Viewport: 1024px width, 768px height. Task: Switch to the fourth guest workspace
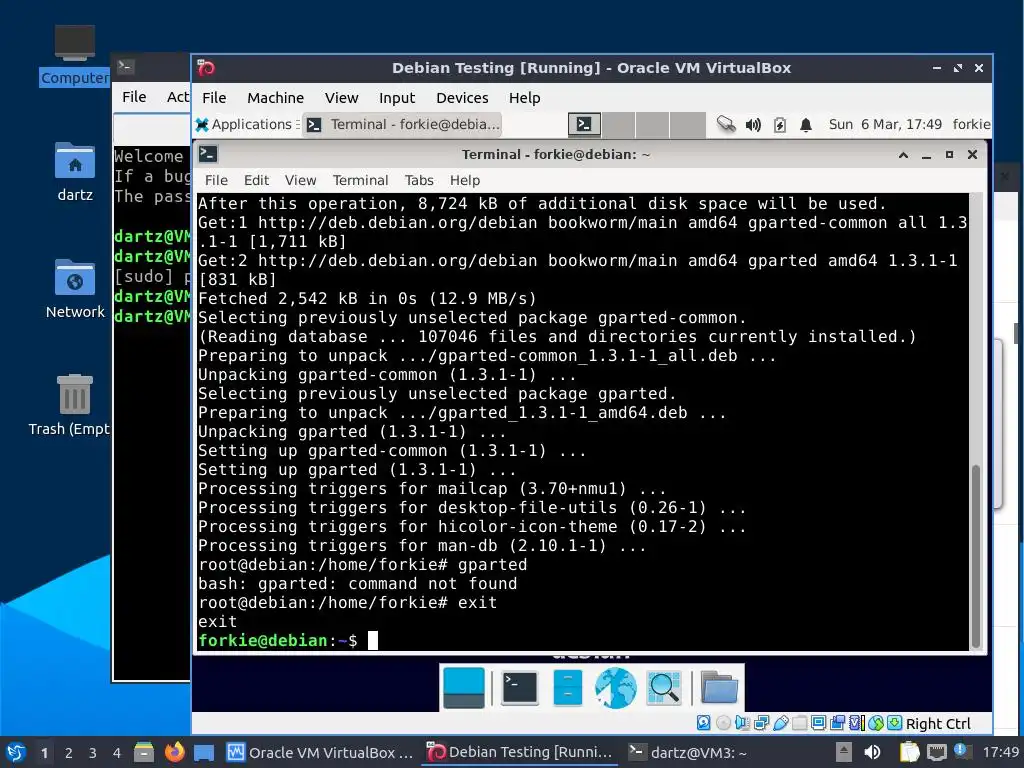click(688, 124)
